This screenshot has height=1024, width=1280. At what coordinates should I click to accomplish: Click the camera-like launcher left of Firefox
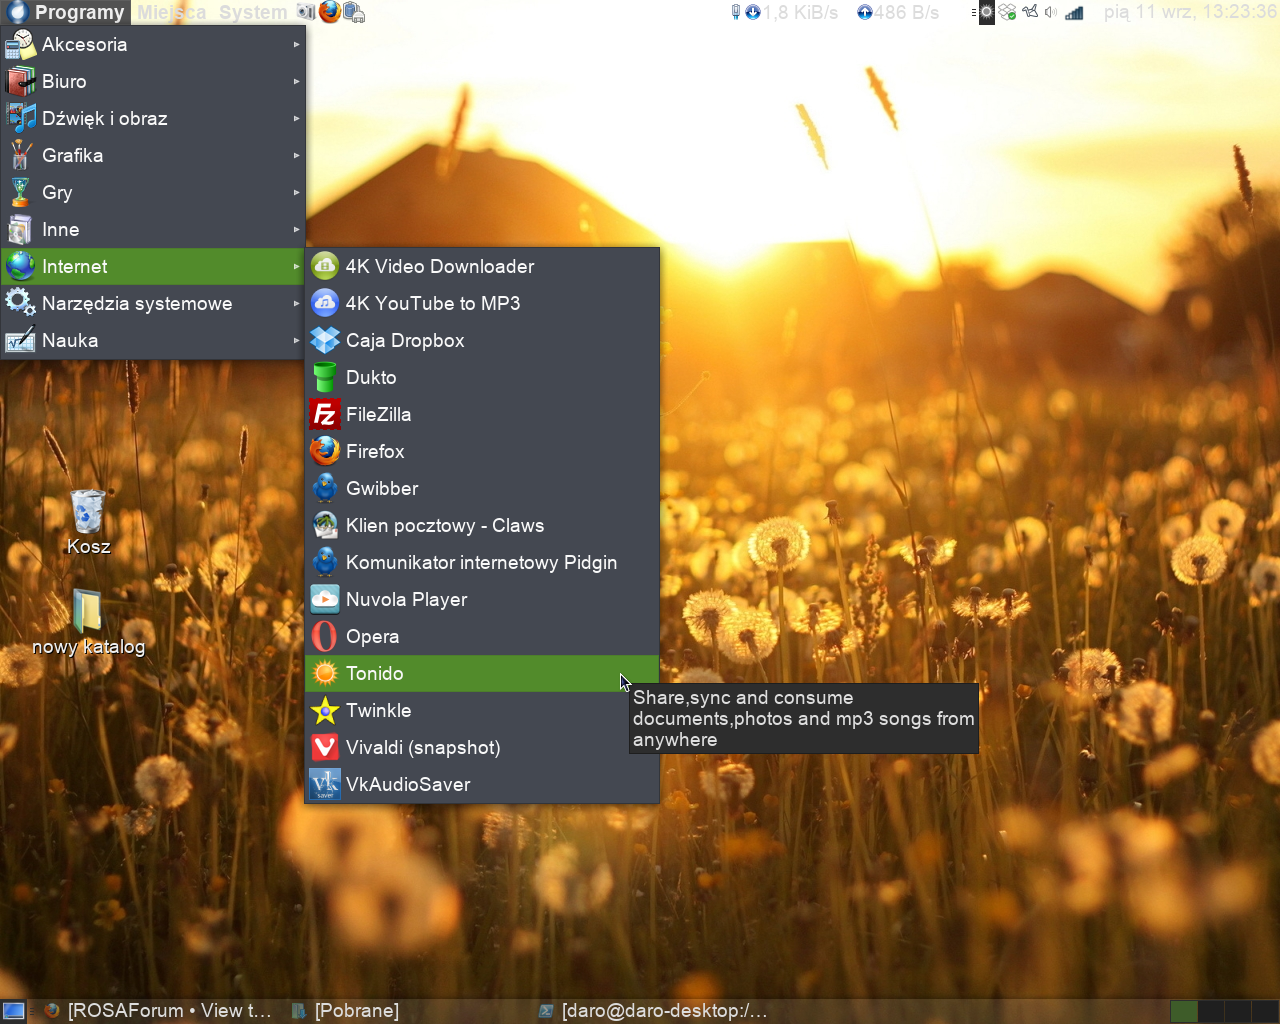(306, 12)
